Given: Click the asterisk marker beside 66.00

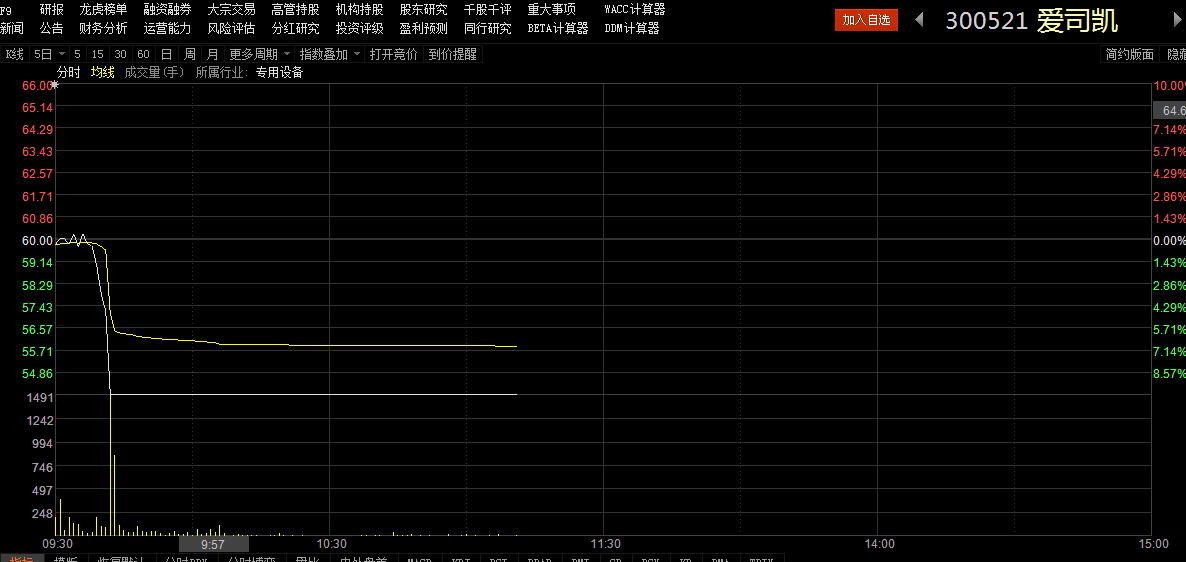Looking at the screenshot, I should tap(56, 85).
